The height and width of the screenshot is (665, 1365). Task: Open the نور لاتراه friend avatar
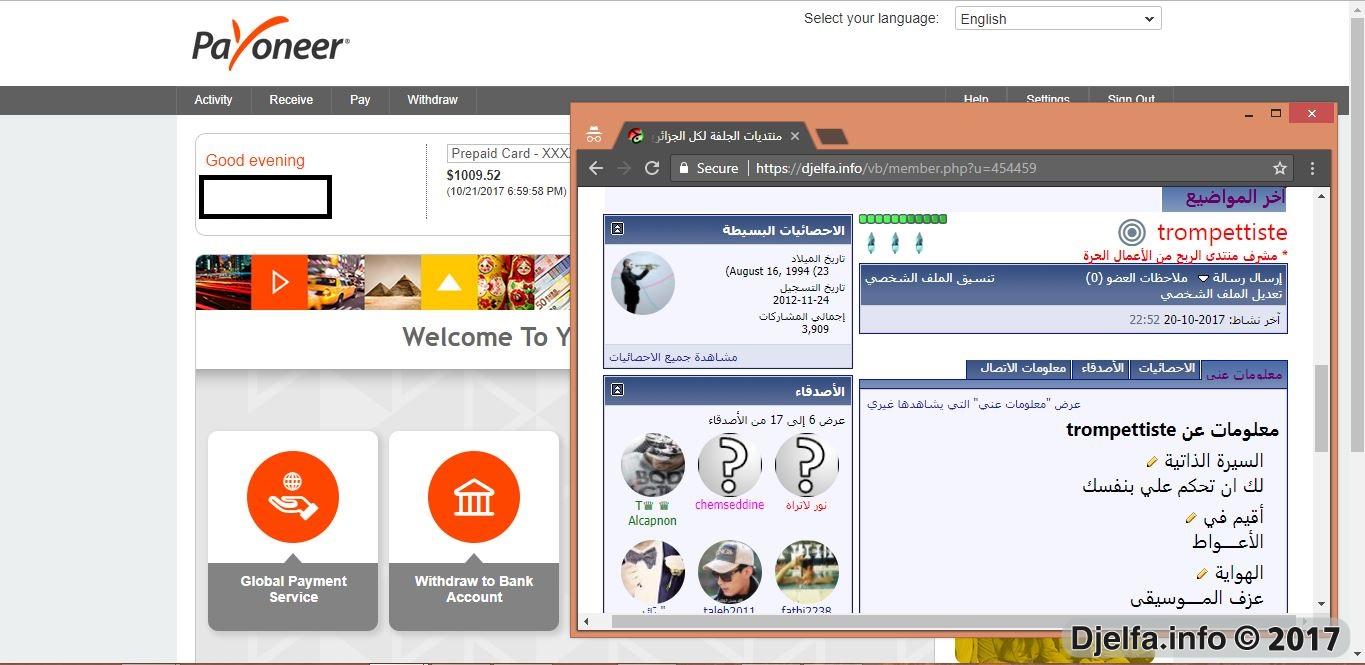click(x=806, y=465)
